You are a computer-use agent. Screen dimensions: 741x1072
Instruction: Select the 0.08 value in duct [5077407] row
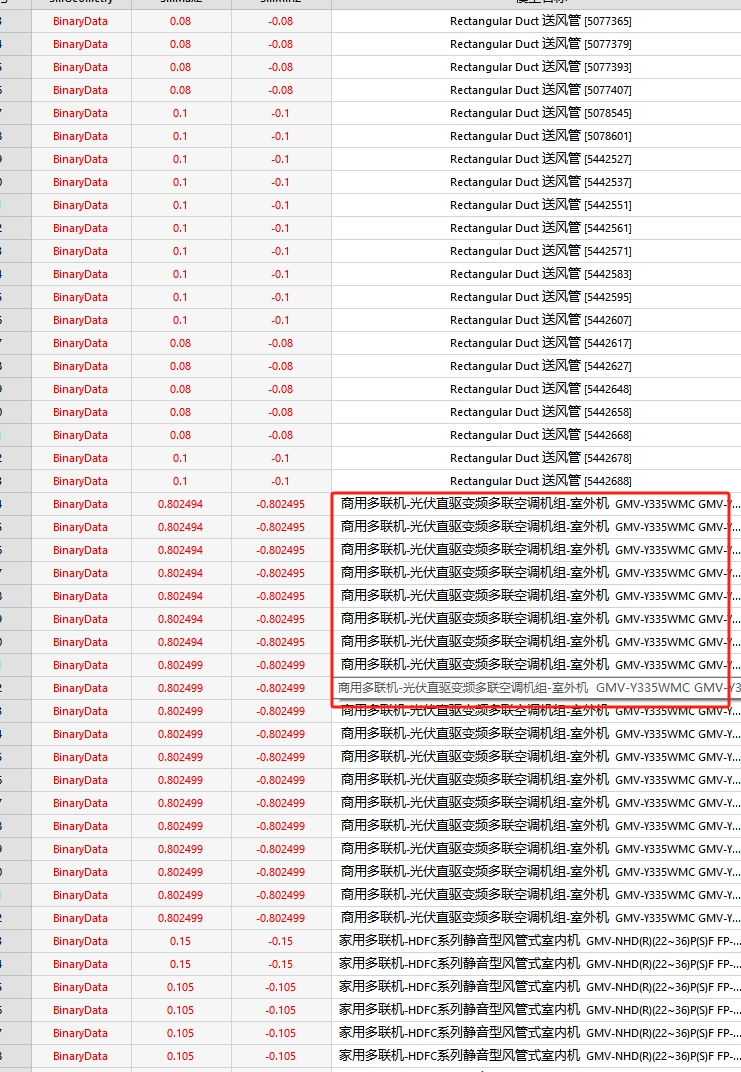pos(180,90)
